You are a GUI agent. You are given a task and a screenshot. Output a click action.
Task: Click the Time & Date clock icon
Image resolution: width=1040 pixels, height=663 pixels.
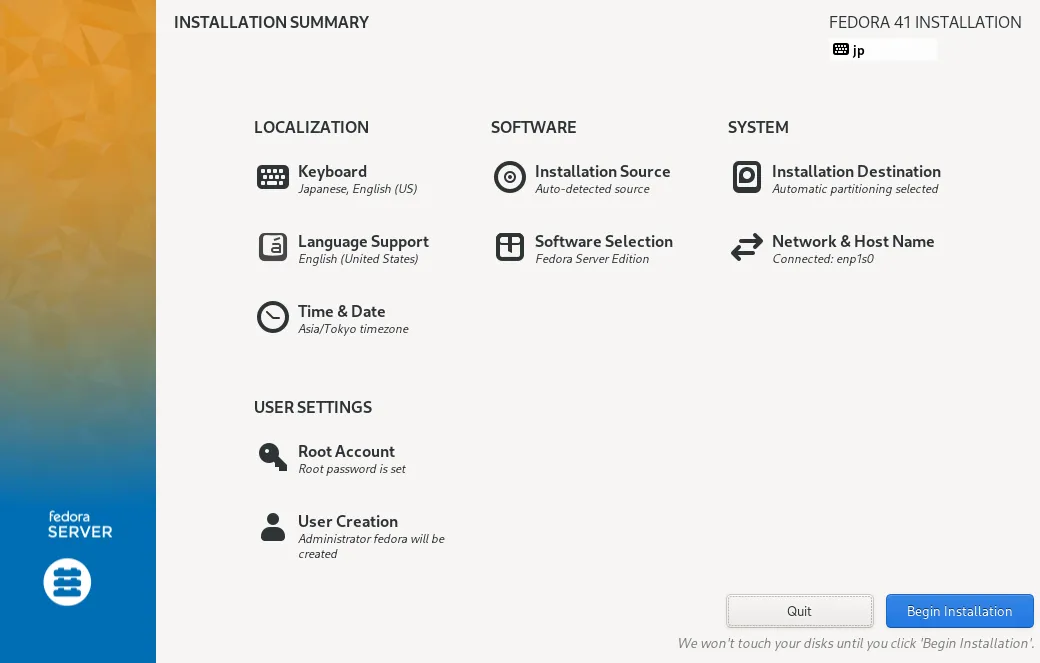pyautogui.click(x=272, y=317)
